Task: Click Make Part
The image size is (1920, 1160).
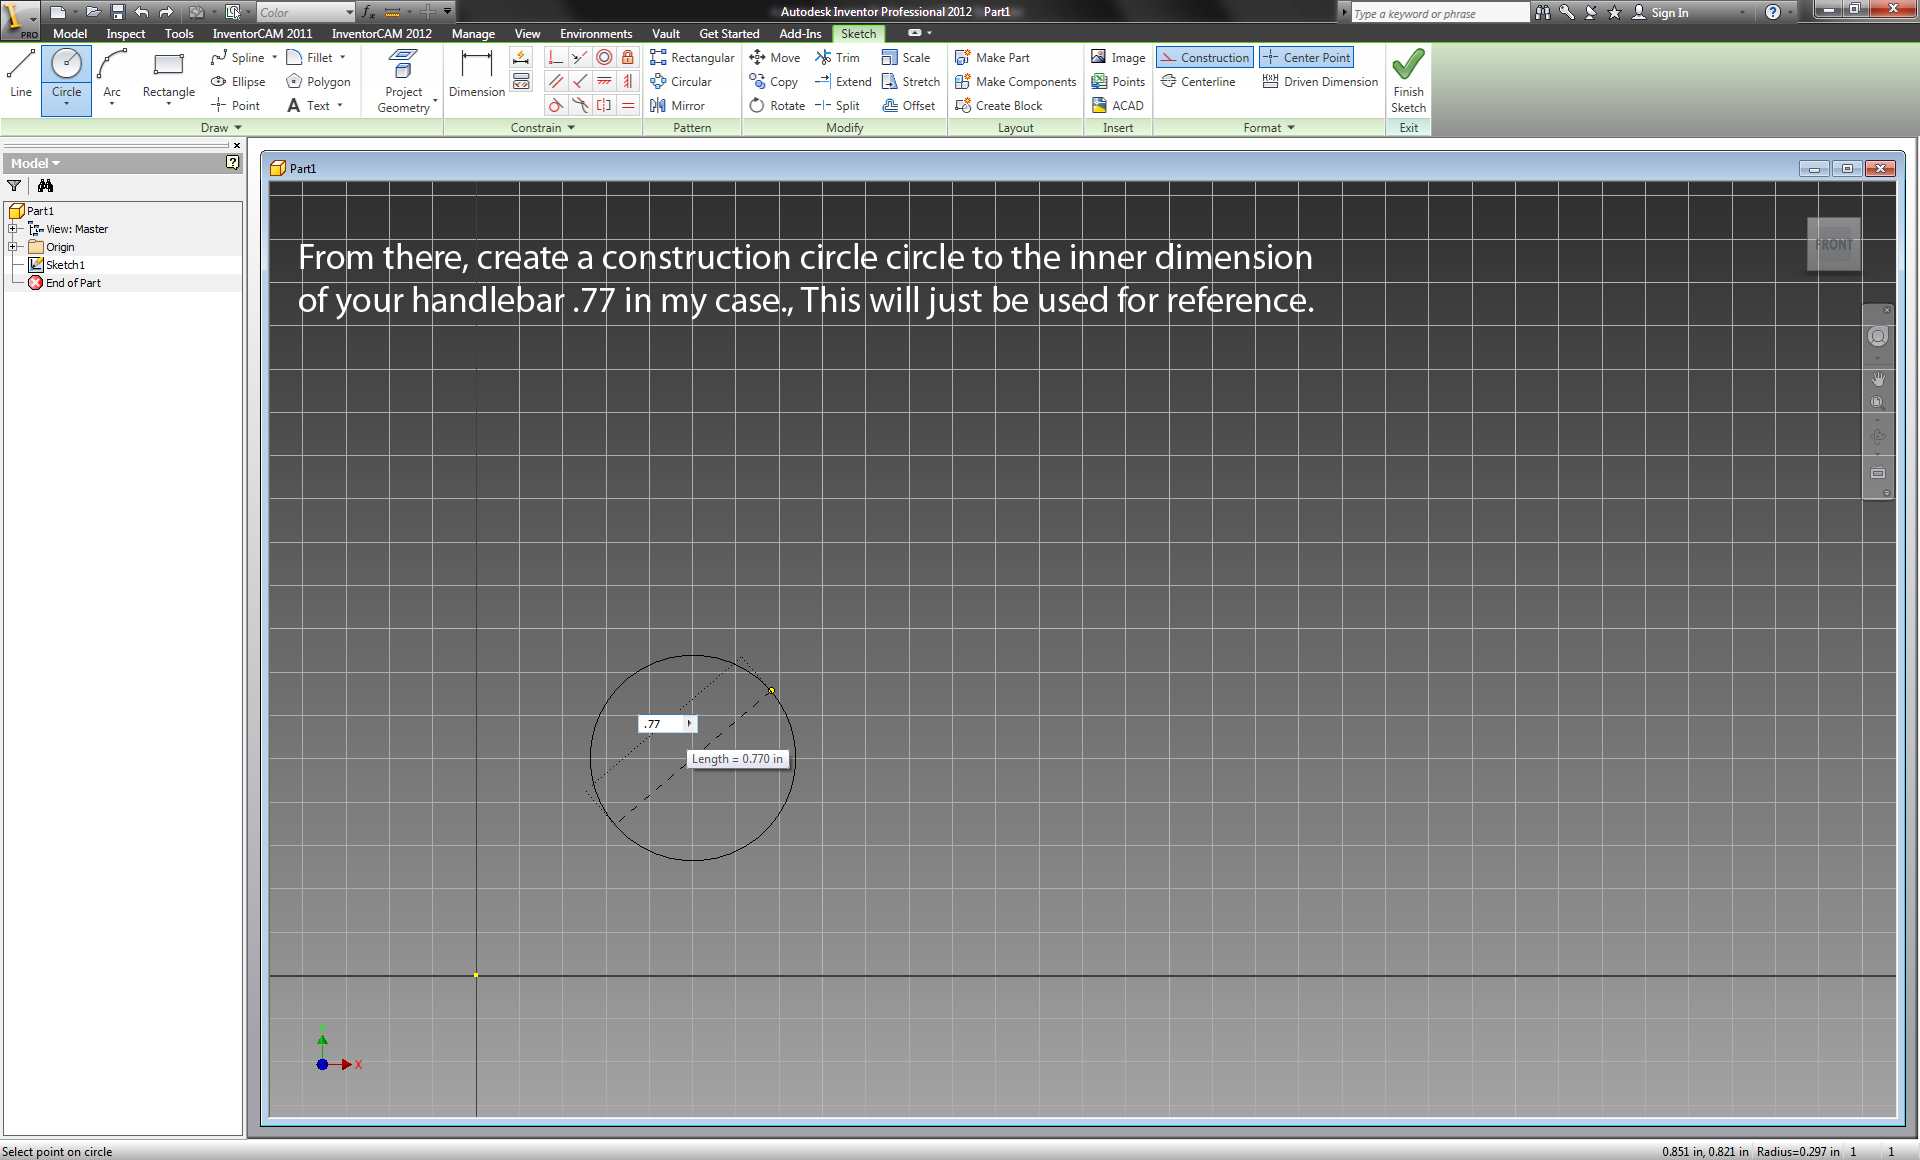Action: [x=992, y=58]
